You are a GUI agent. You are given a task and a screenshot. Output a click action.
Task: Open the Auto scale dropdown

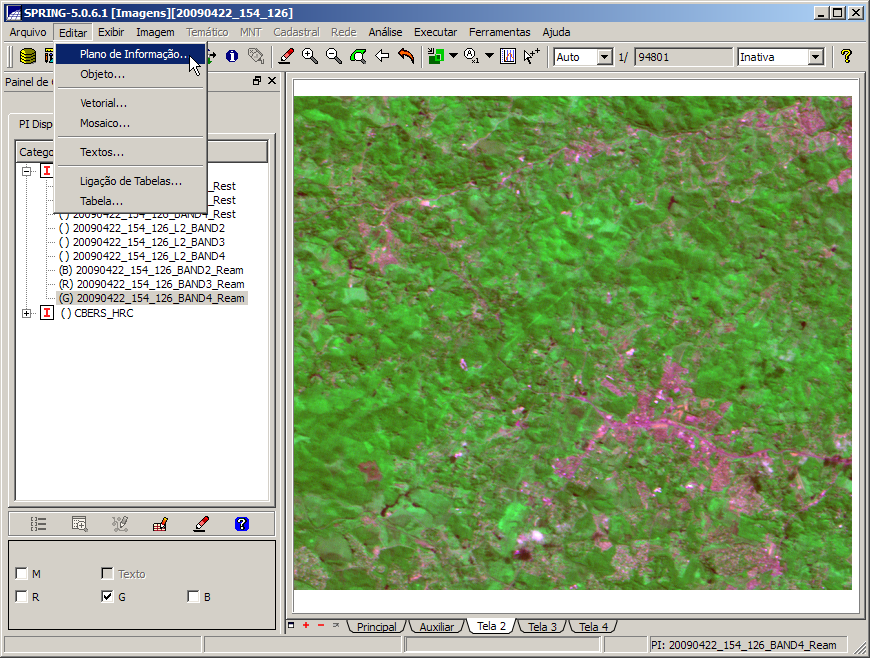(604, 57)
